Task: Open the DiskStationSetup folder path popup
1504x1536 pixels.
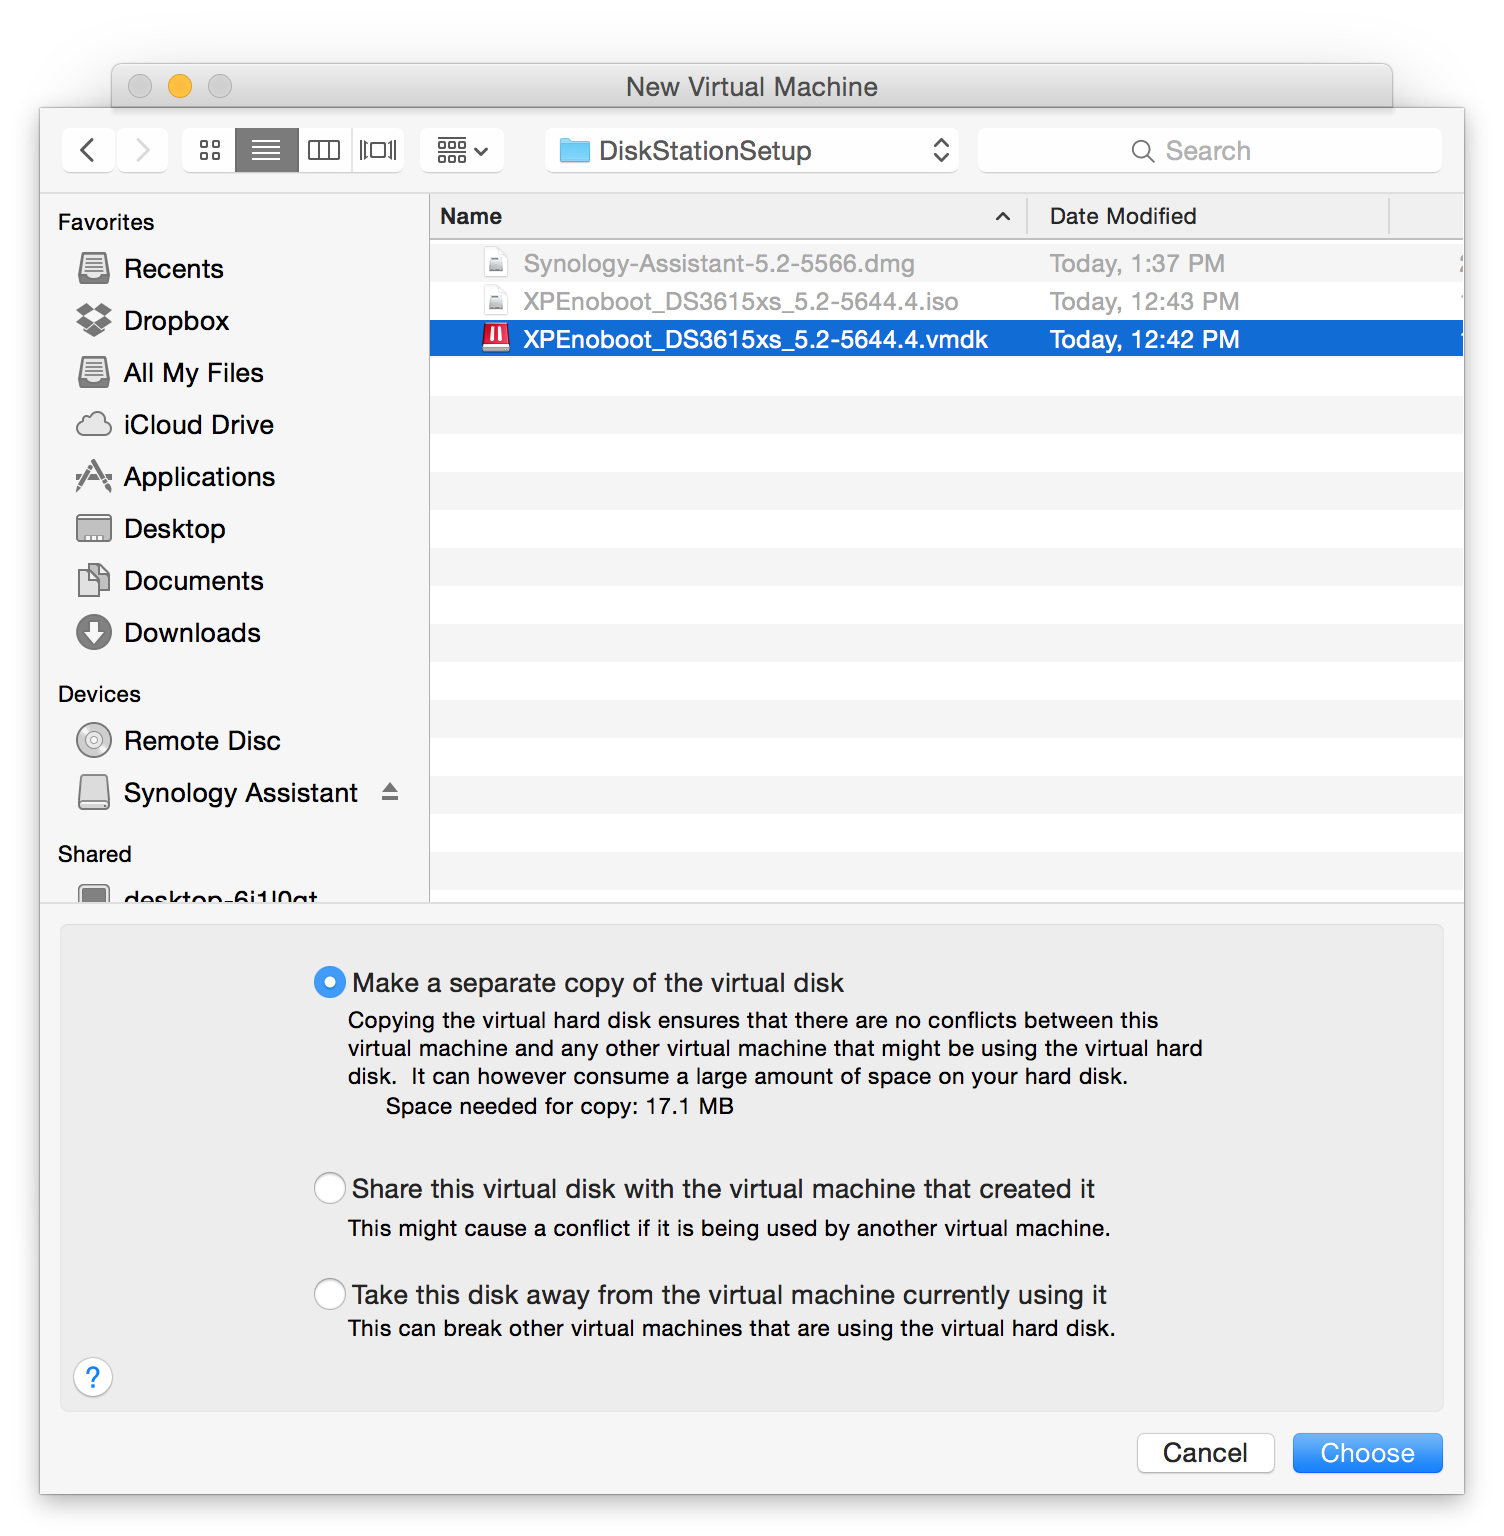Action: click(752, 150)
